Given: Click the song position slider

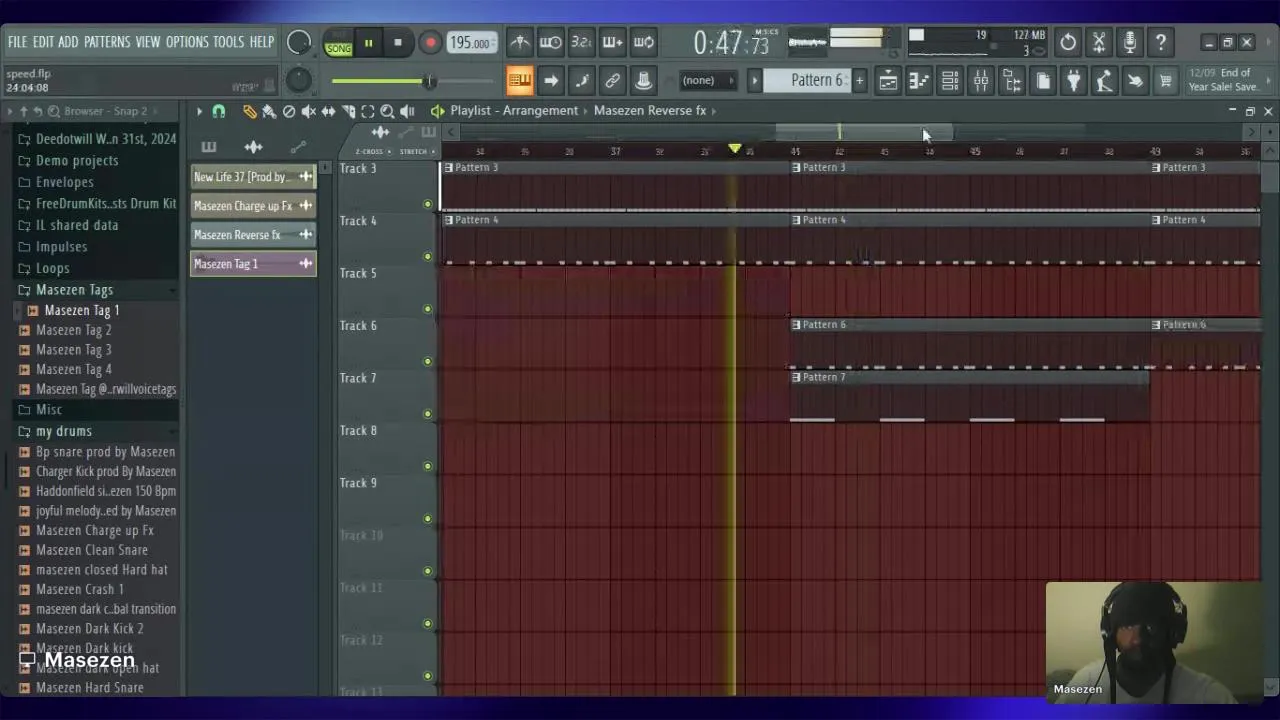Looking at the screenshot, I should (x=413, y=82).
